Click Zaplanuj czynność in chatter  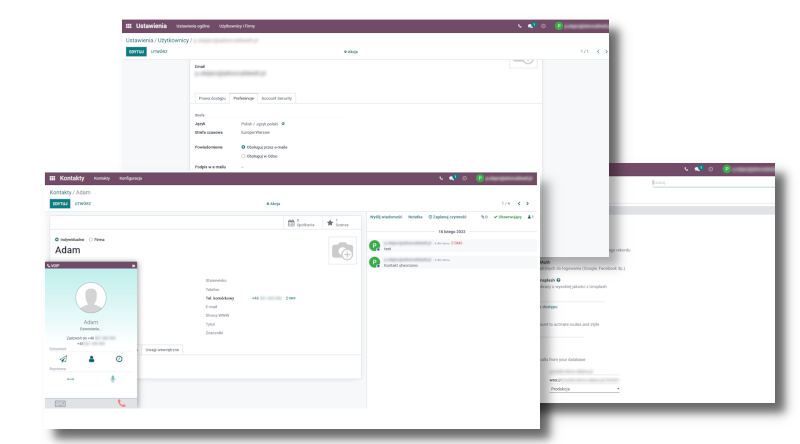coord(447,217)
